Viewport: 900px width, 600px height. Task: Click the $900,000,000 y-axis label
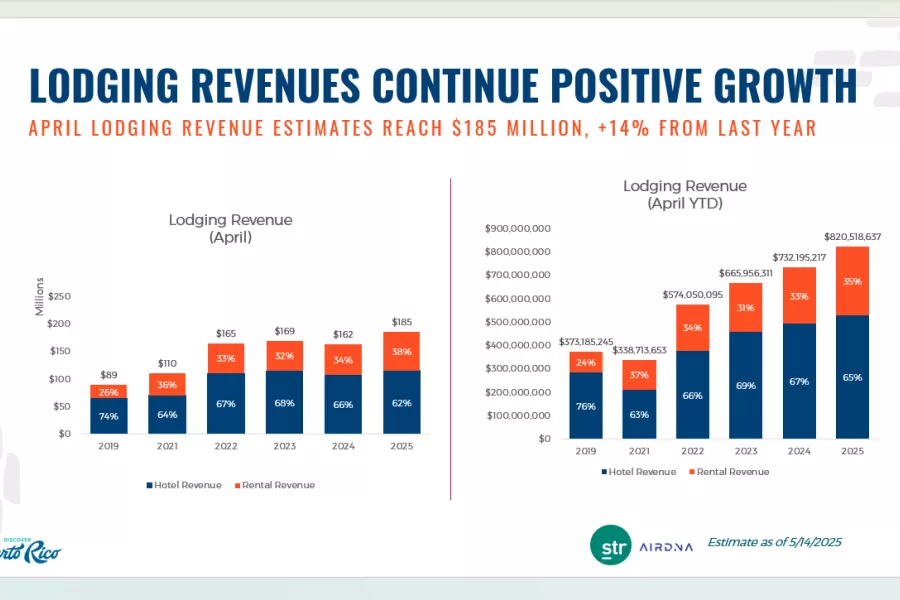click(x=518, y=229)
